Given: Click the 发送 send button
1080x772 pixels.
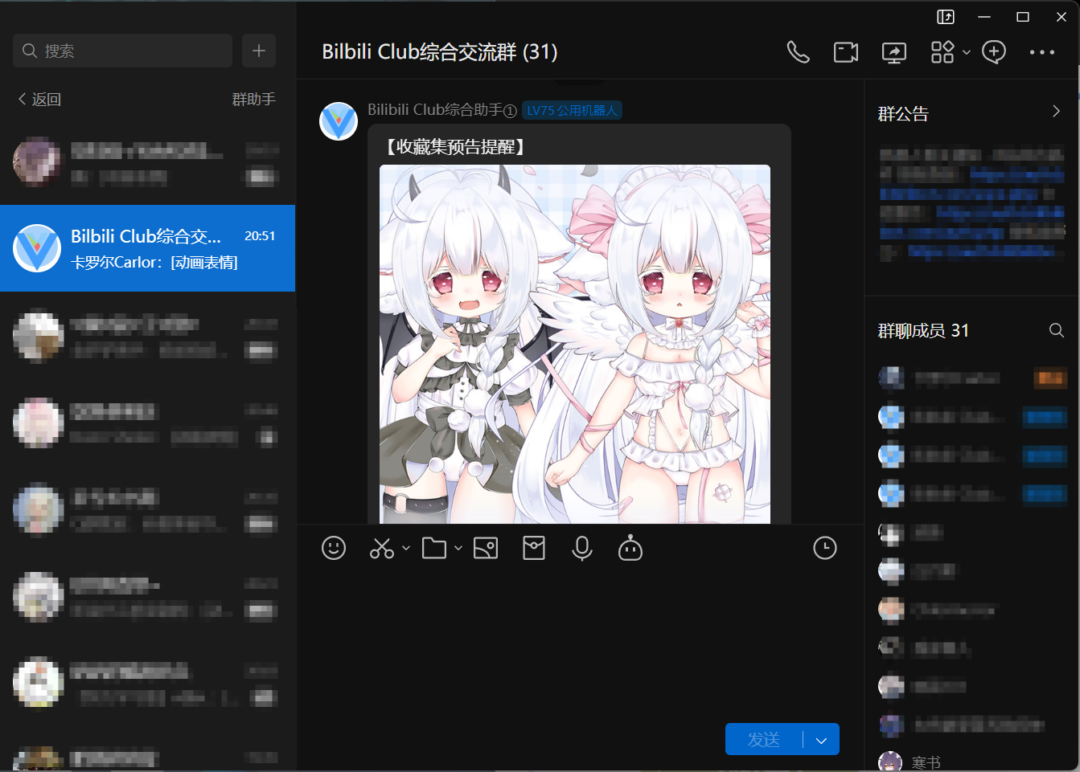Looking at the screenshot, I should [763, 740].
